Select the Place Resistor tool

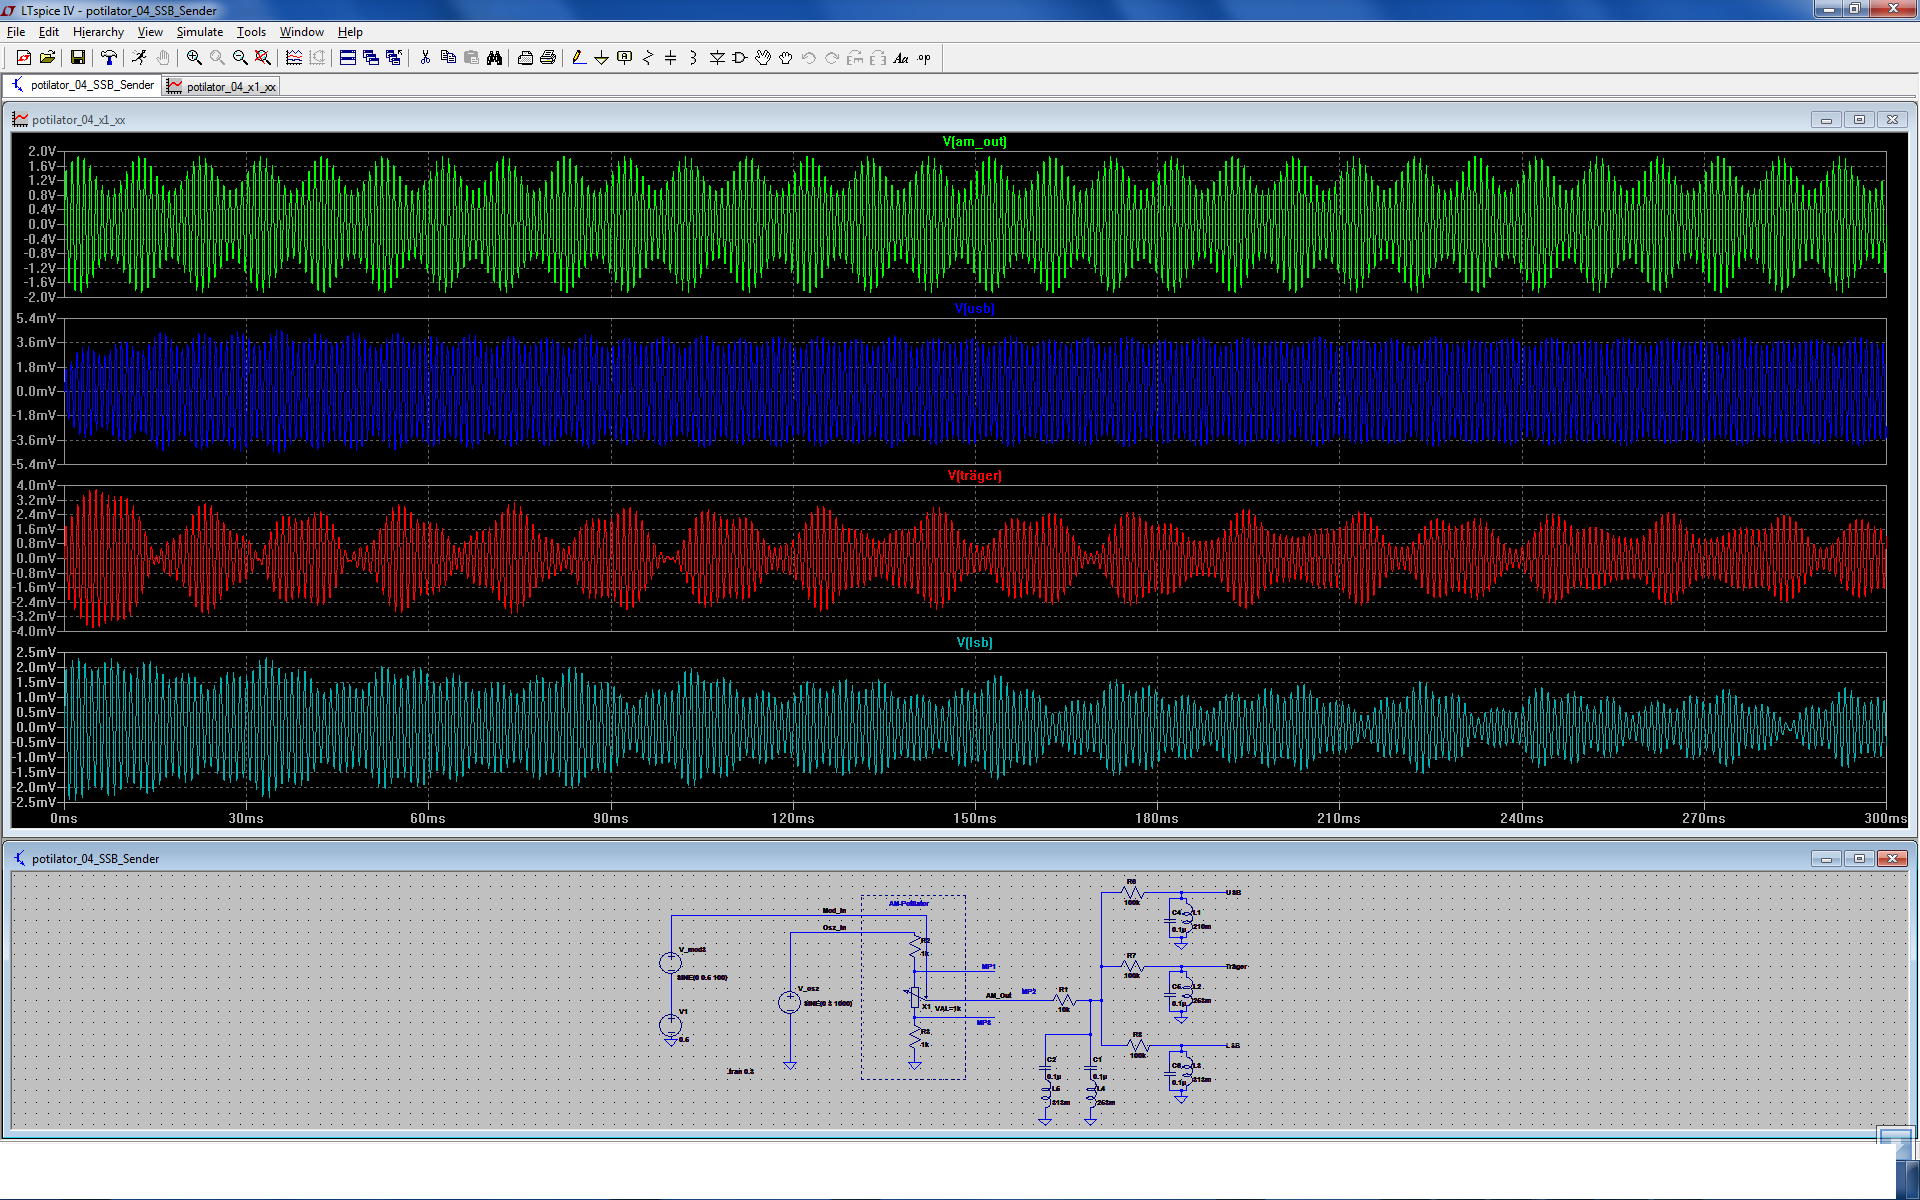648,58
